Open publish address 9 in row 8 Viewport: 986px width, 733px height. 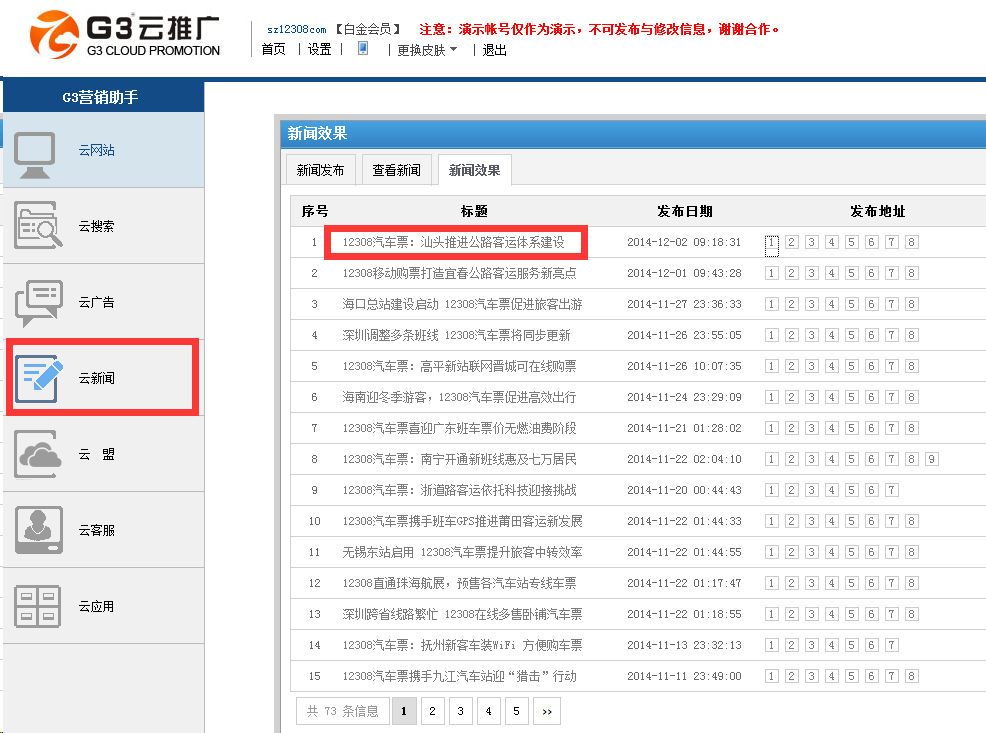931,459
